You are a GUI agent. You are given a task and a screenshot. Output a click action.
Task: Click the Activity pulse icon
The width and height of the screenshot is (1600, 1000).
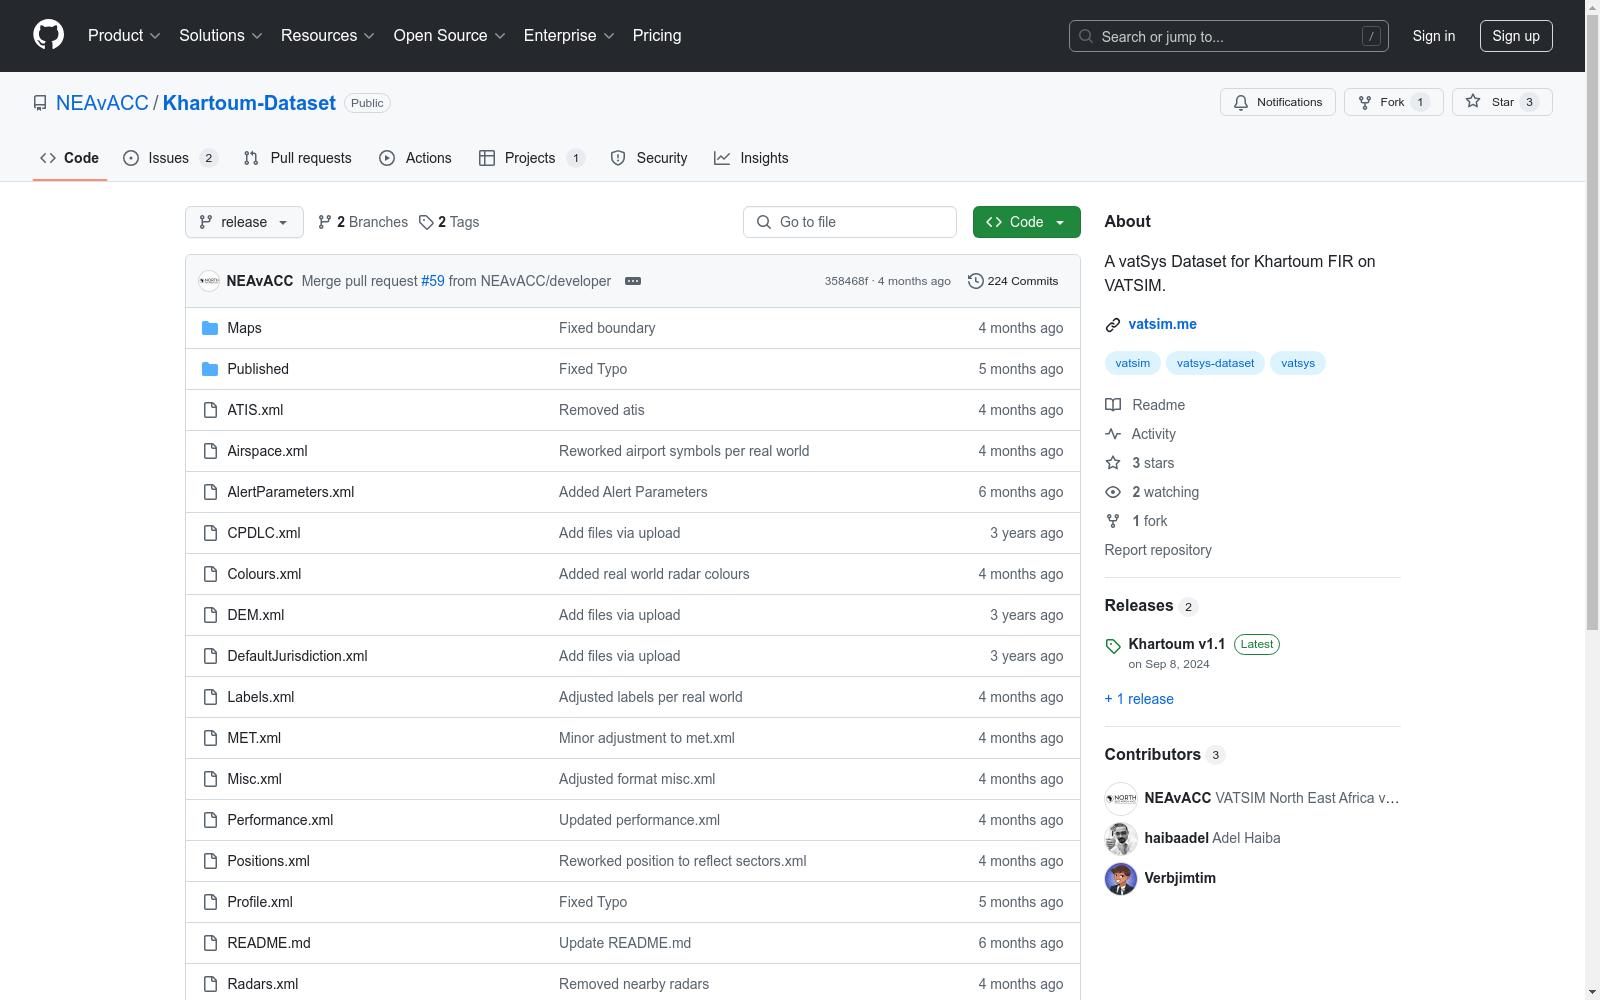pyautogui.click(x=1113, y=434)
